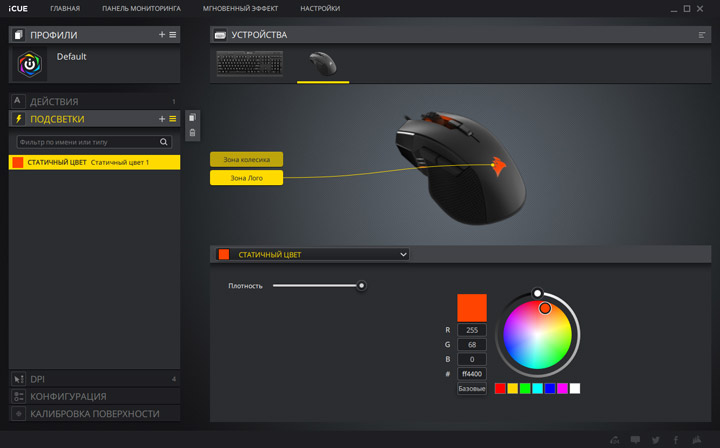Choose the blue base color swatch
The width and height of the screenshot is (720, 448).
(x=550, y=388)
